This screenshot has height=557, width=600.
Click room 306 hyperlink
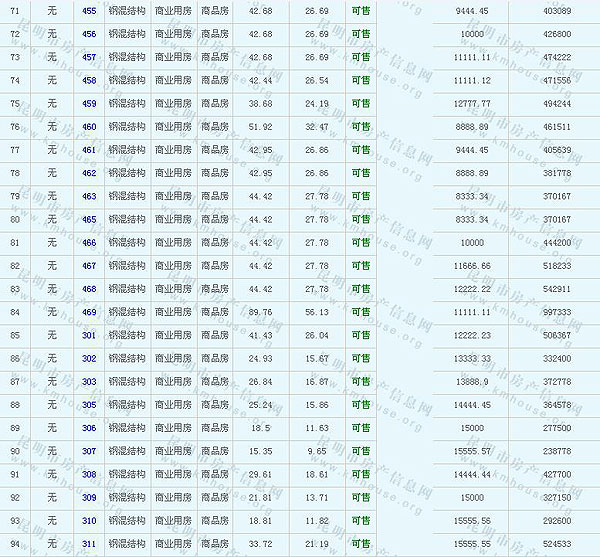(x=90, y=428)
